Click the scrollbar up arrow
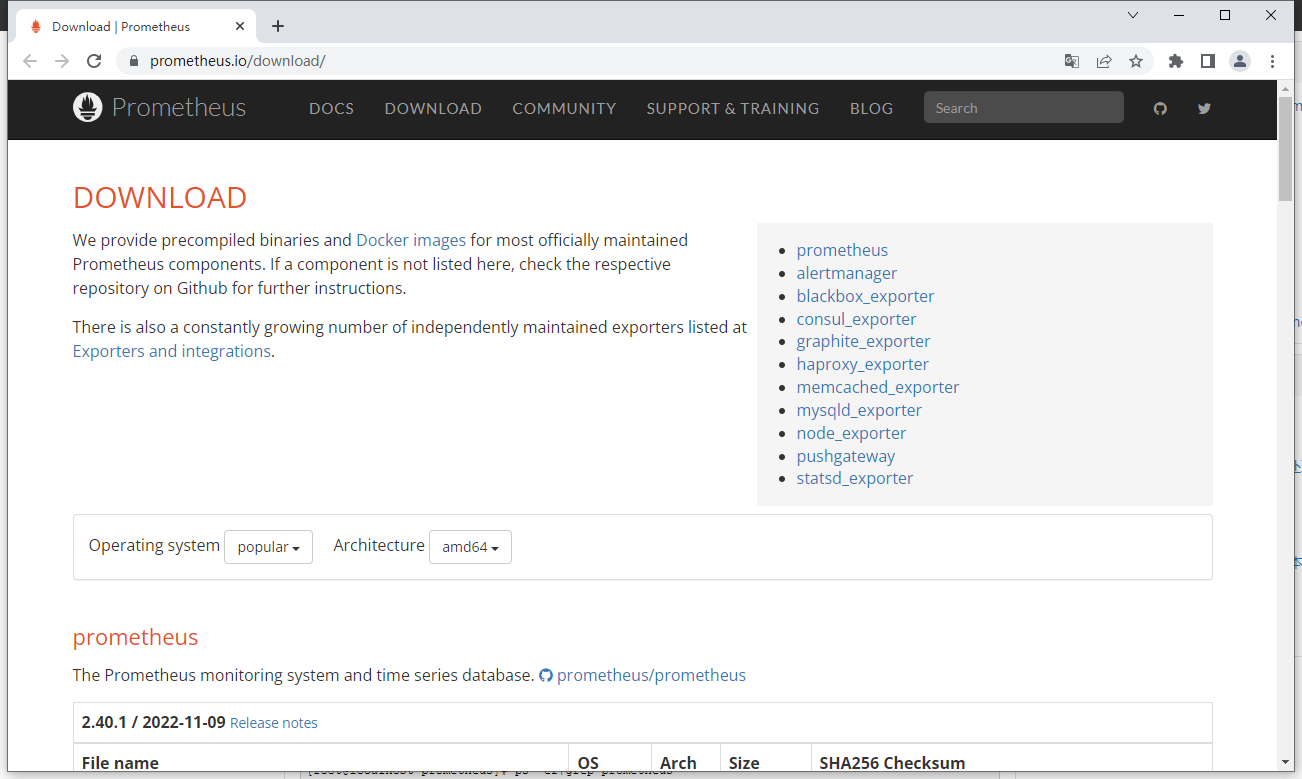 click(1286, 88)
